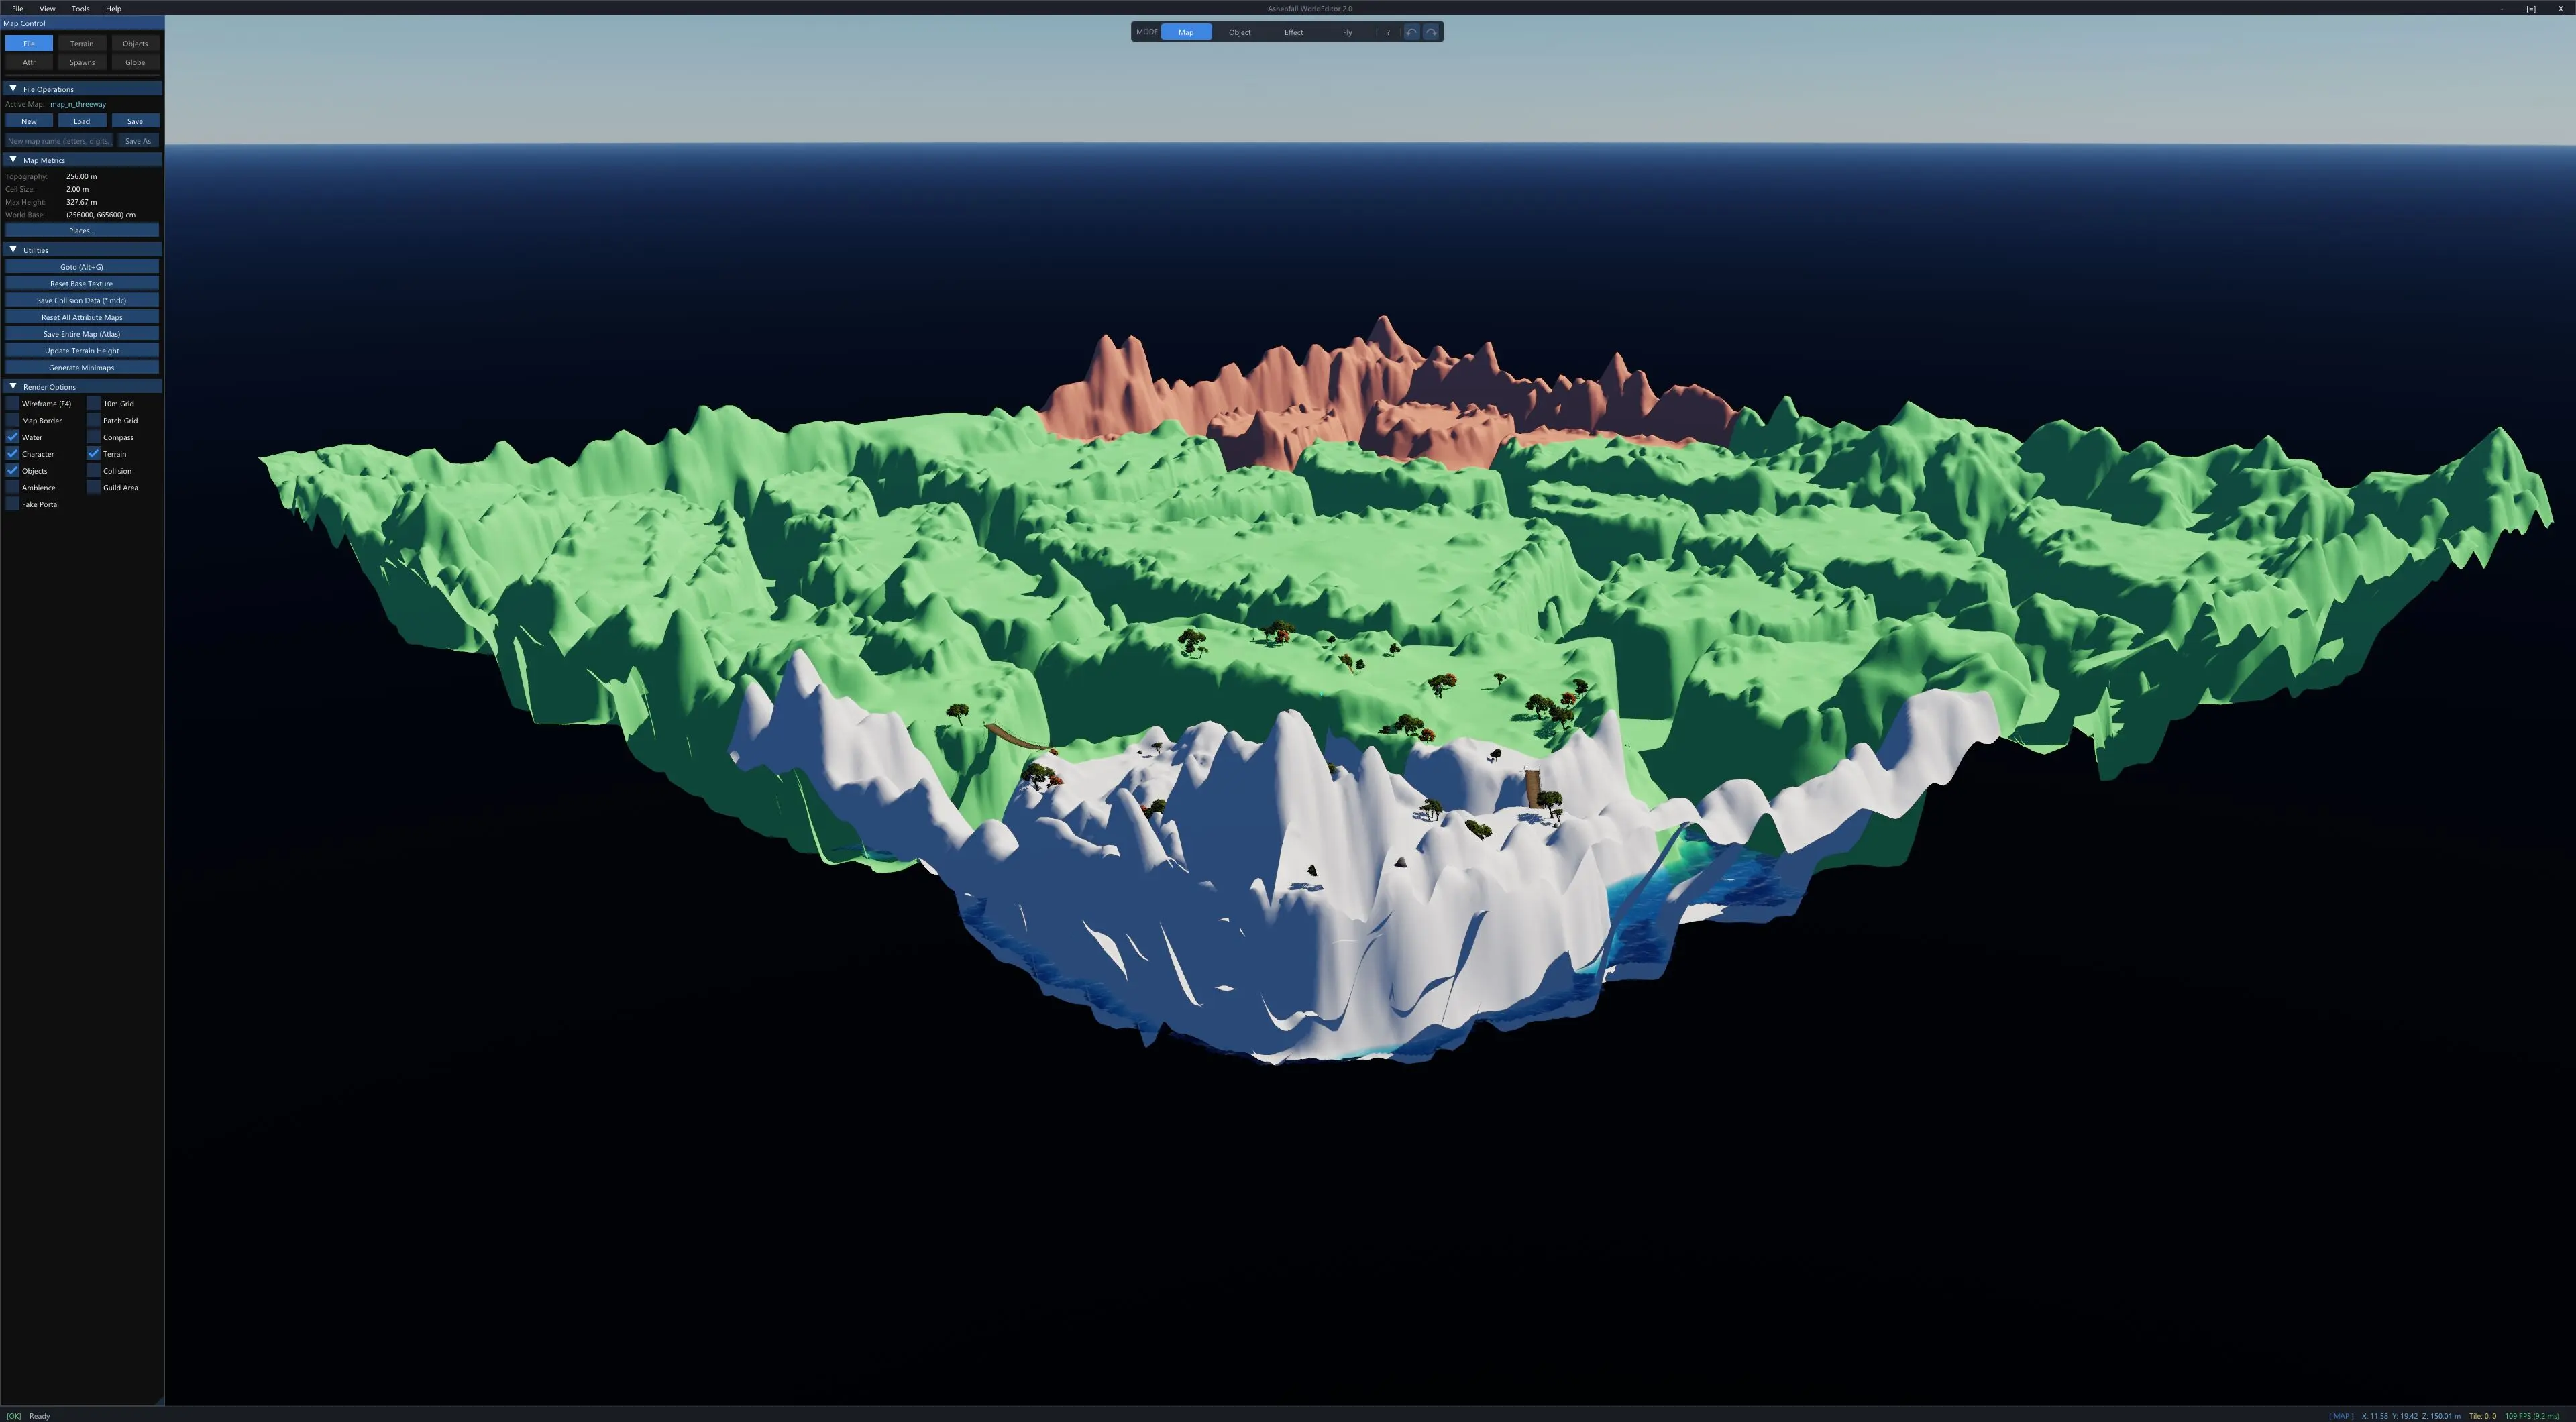This screenshot has width=2576, height=1422.
Task: Click the Save As button
Action: coord(138,141)
